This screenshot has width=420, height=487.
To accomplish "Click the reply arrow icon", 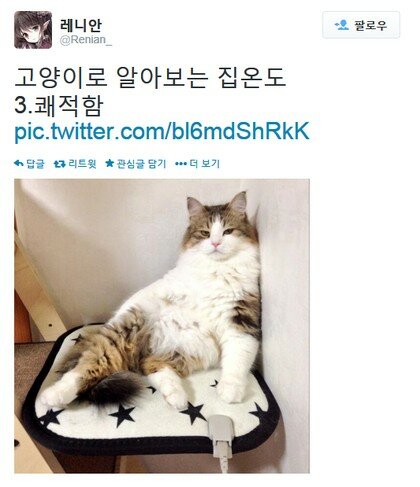I will click(19, 164).
